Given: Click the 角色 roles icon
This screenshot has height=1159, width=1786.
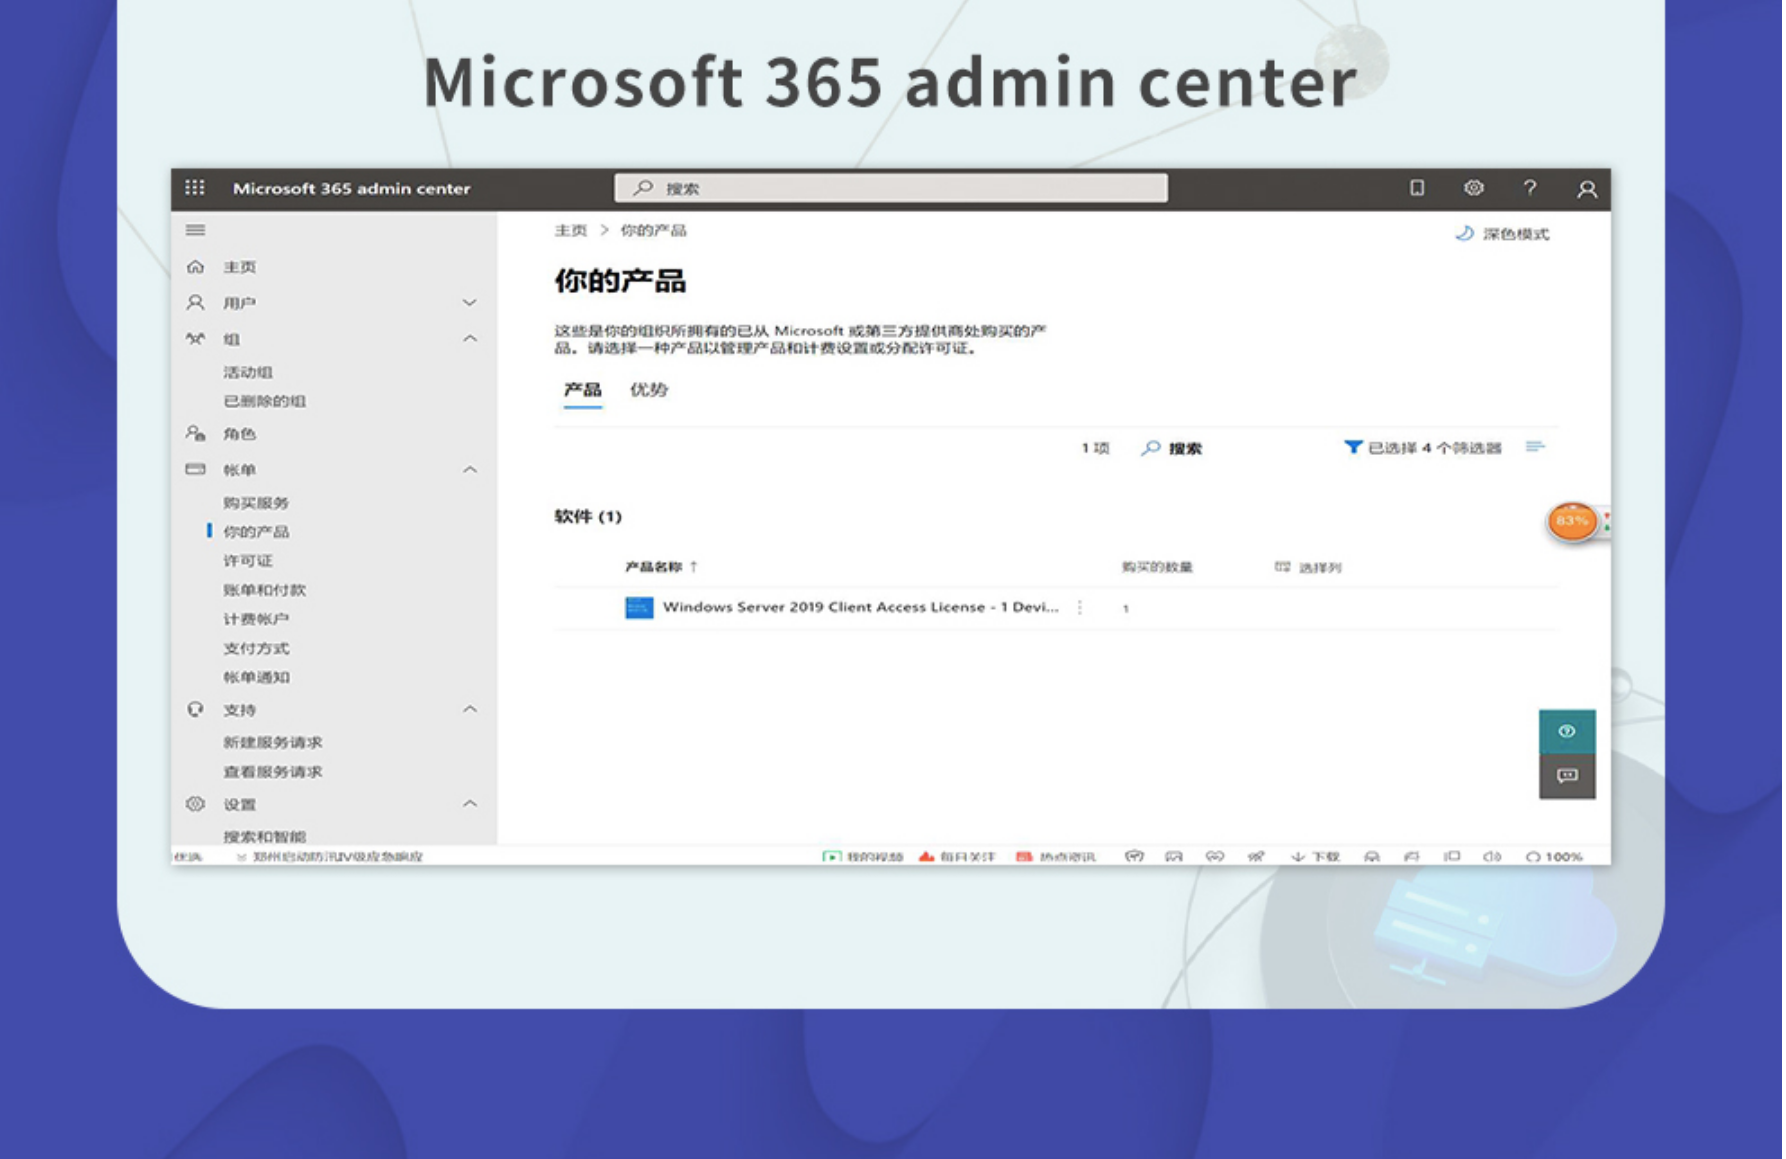Looking at the screenshot, I should [195, 433].
